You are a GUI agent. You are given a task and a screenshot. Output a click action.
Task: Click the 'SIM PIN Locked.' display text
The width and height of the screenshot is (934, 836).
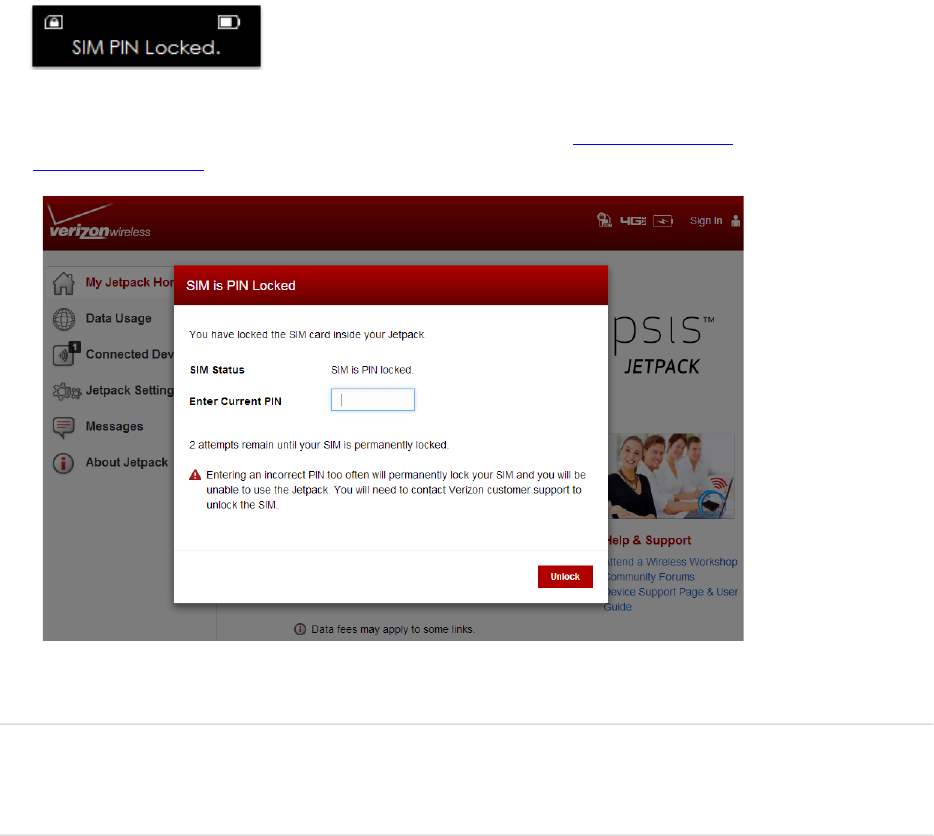click(x=146, y=48)
